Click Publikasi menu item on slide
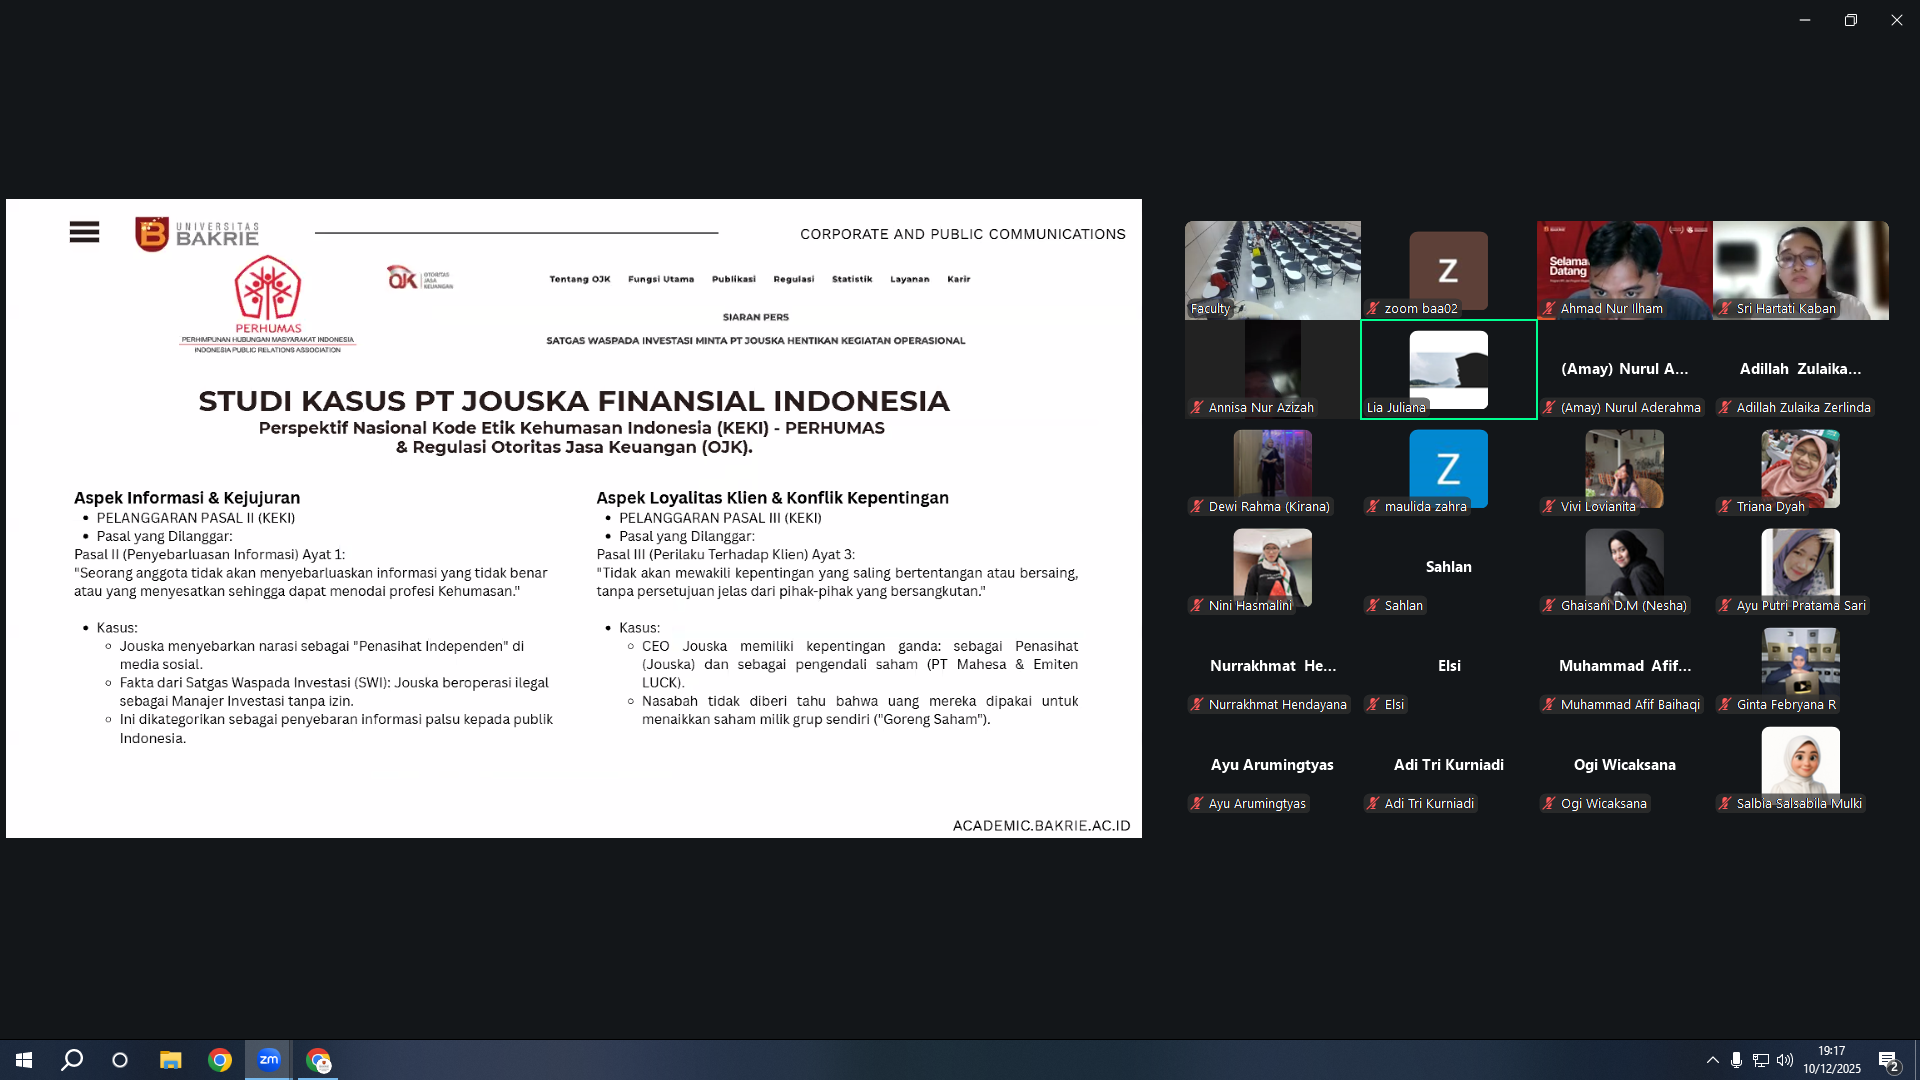 point(734,279)
